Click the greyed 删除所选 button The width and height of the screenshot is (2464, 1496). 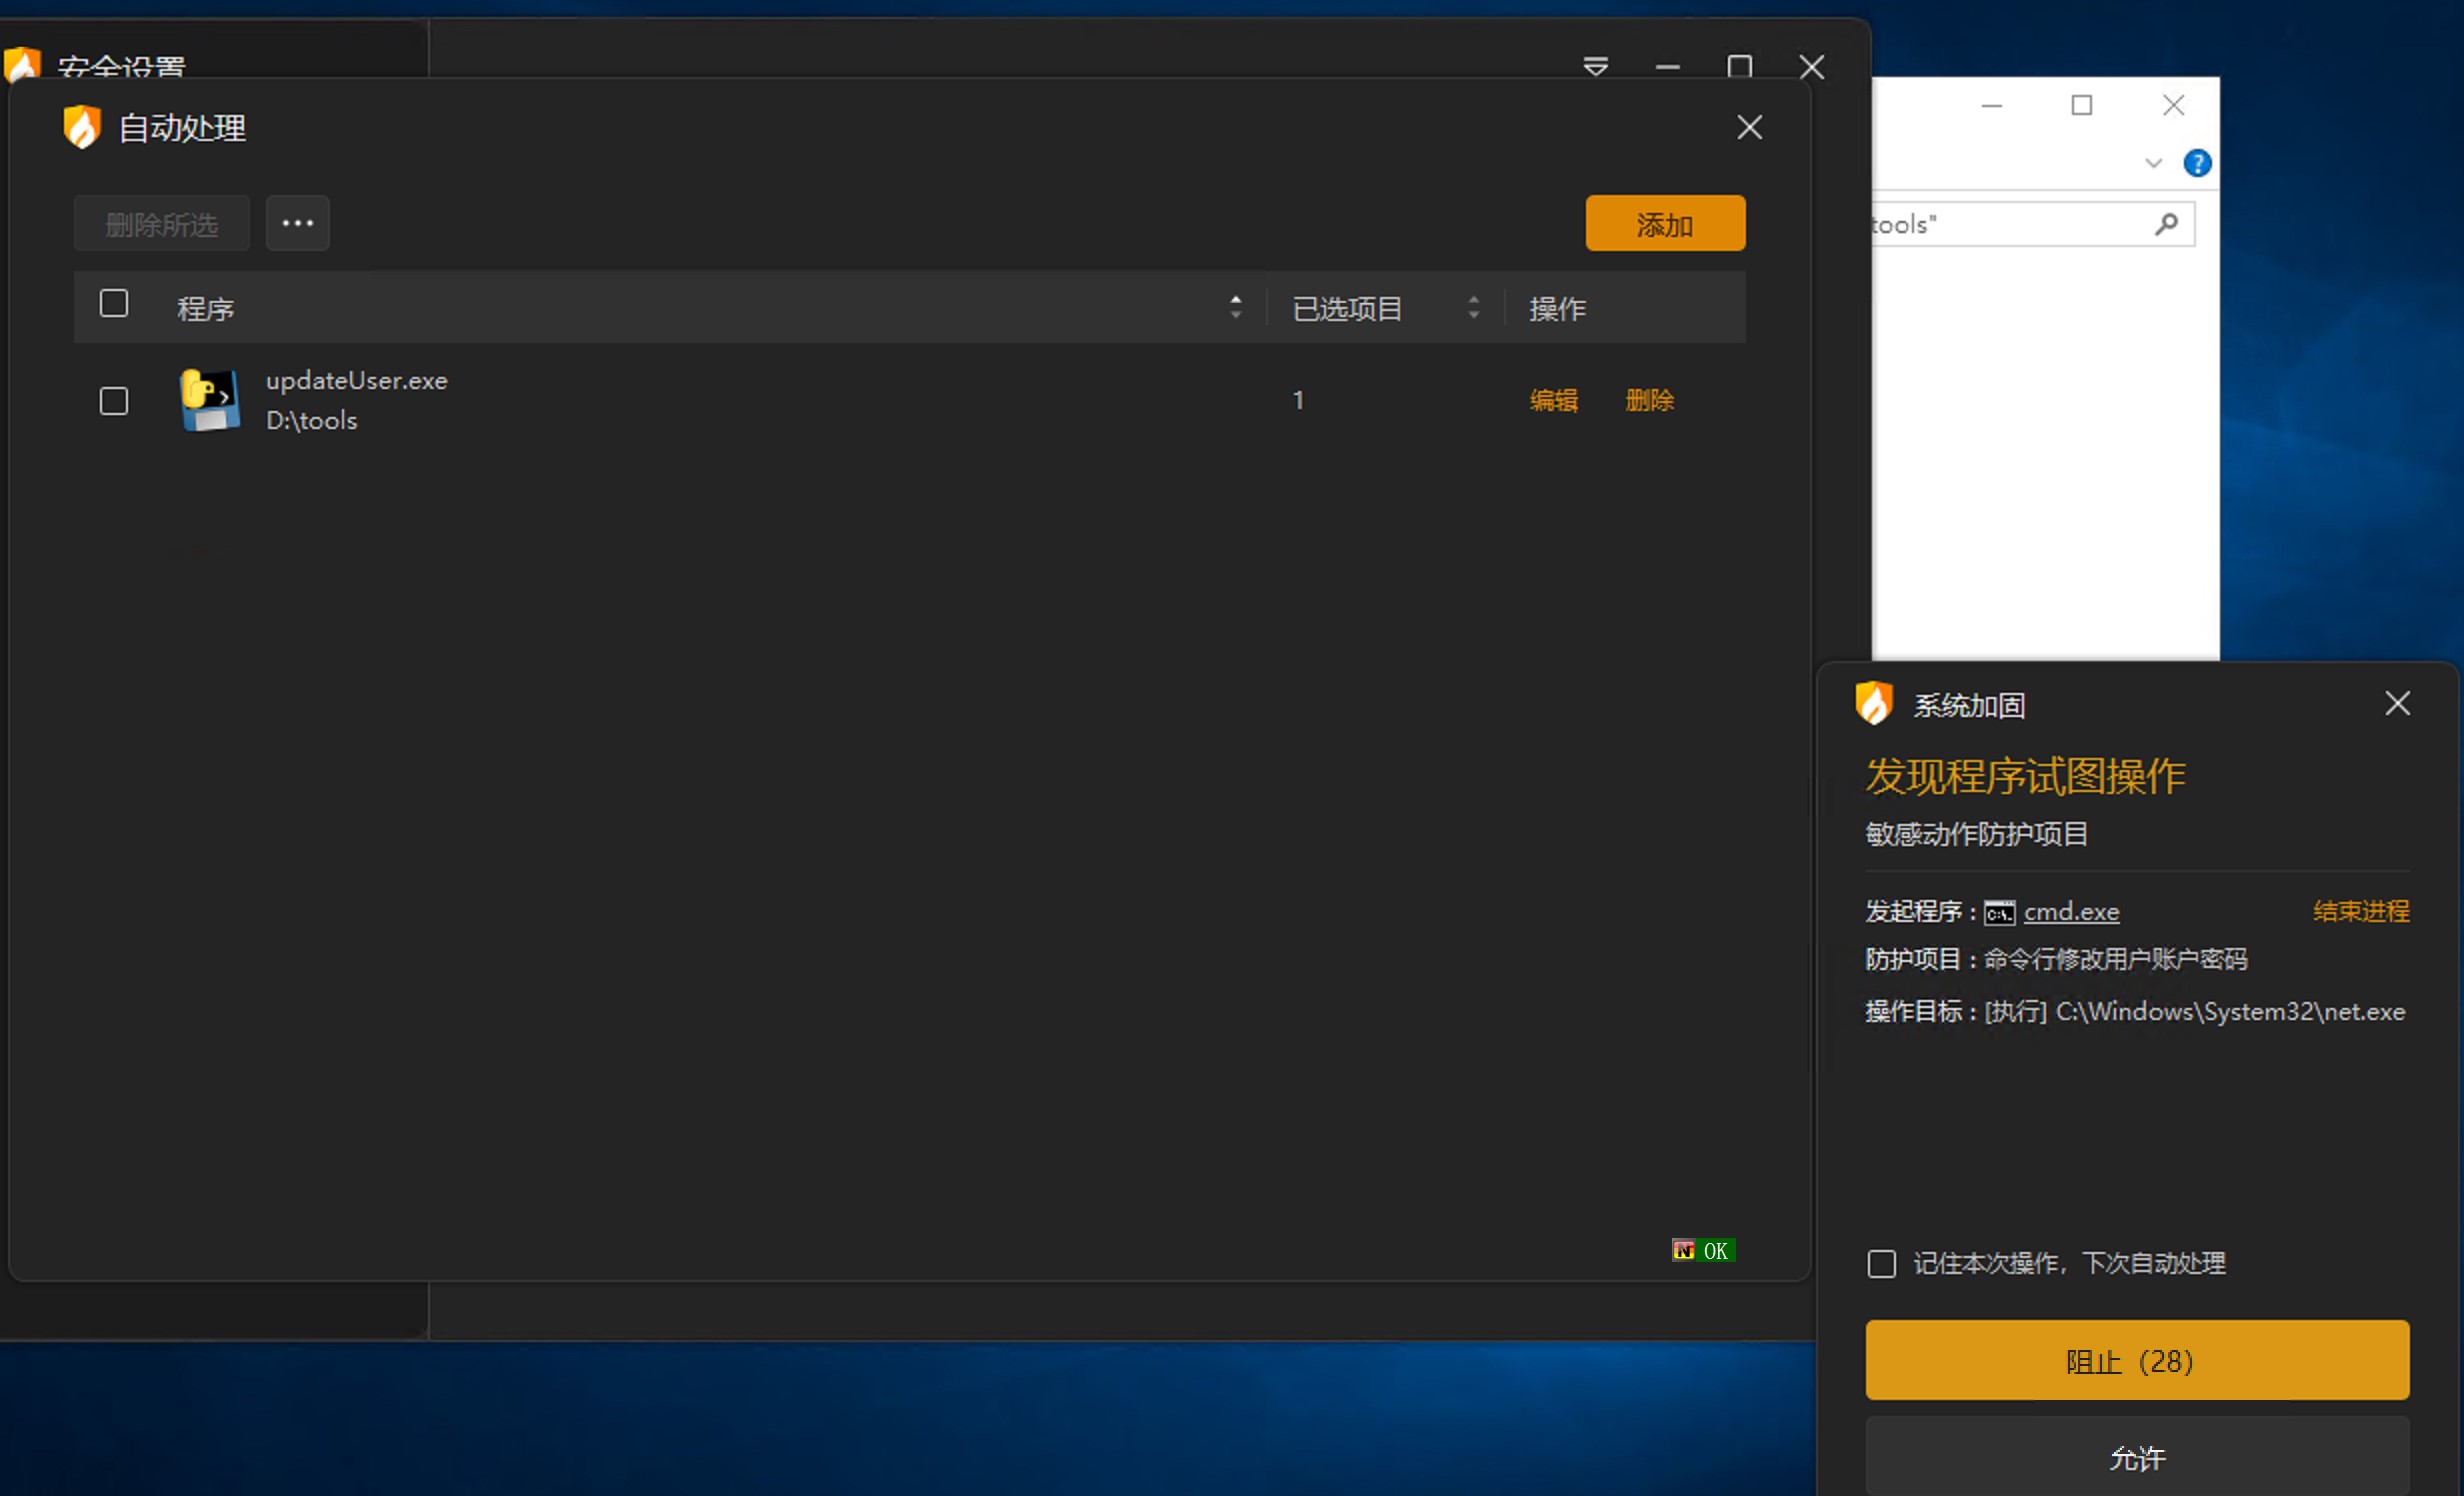point(162,224)
